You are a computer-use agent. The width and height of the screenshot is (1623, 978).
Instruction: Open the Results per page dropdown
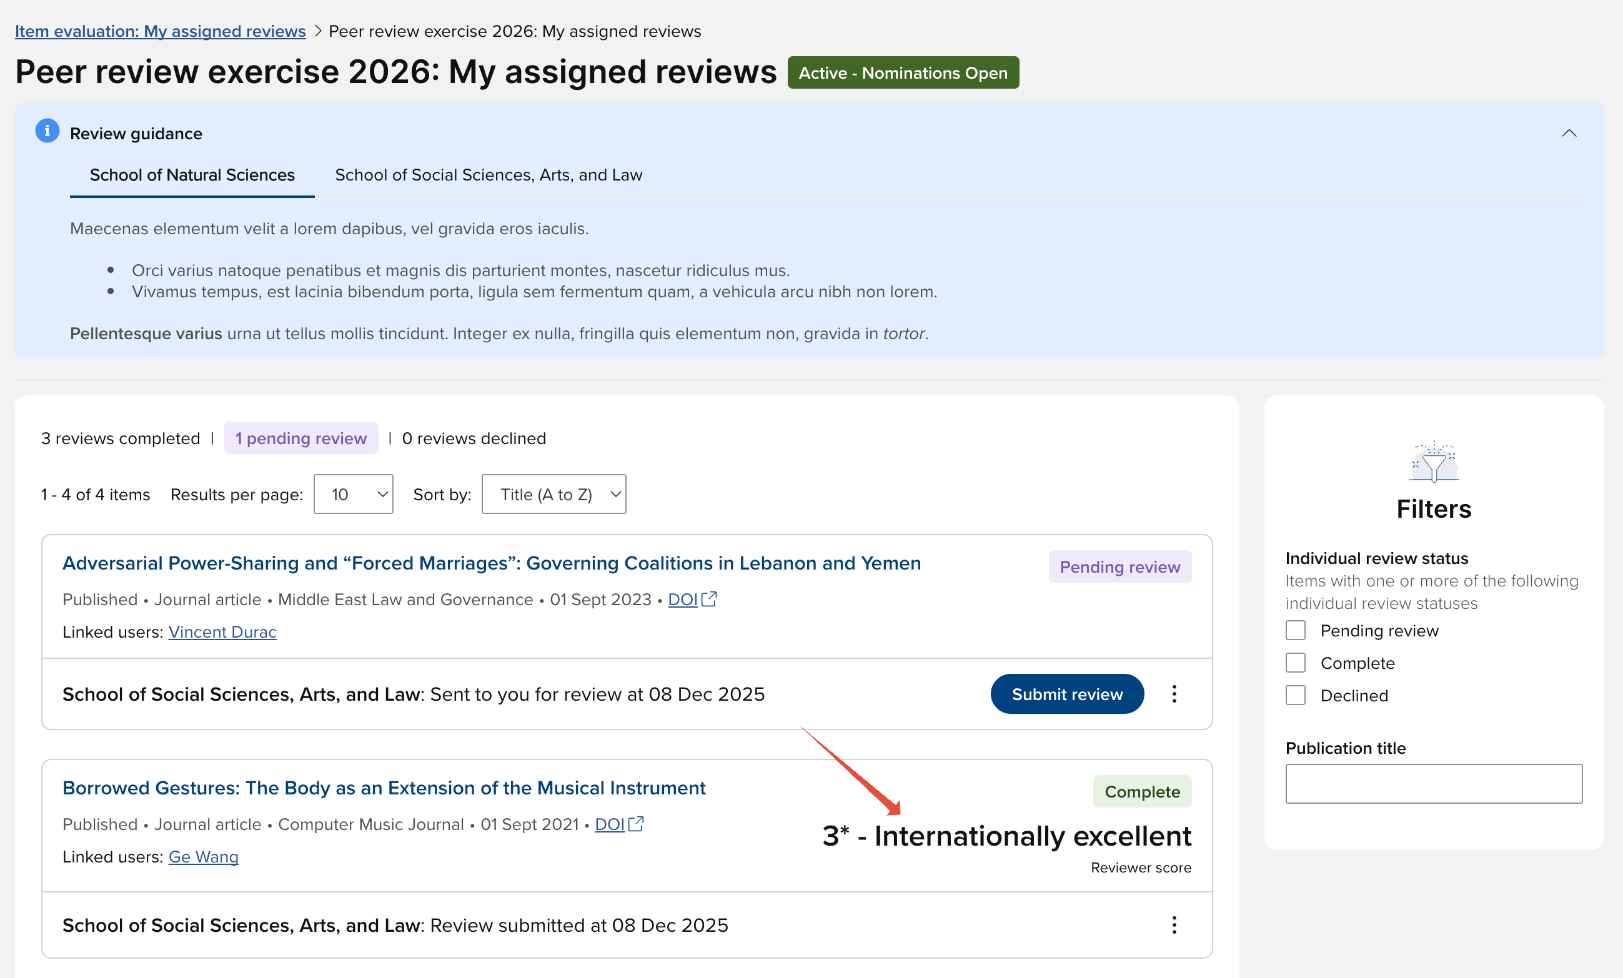[353, 494]
